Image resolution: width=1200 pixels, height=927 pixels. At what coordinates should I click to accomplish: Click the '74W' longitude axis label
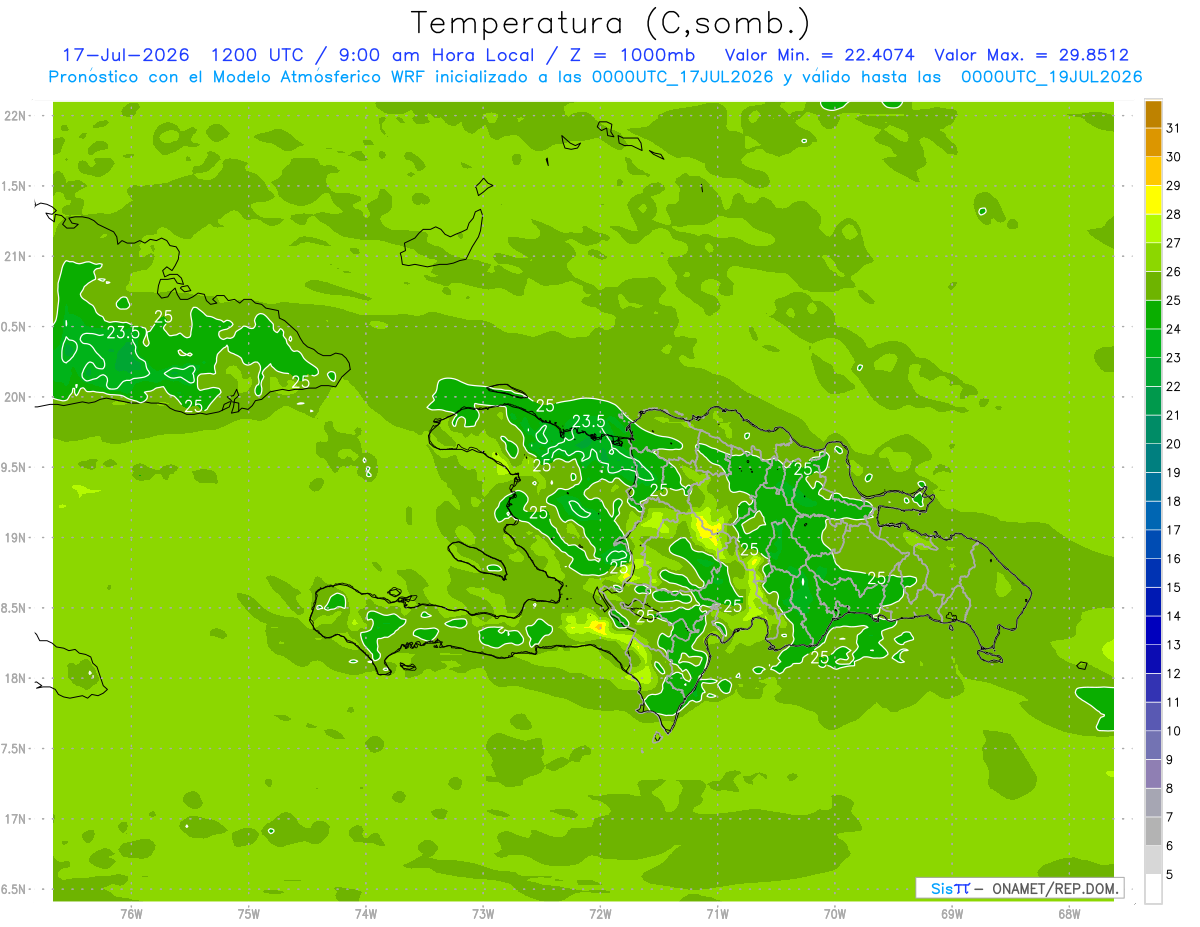click(x=366, y=913)
